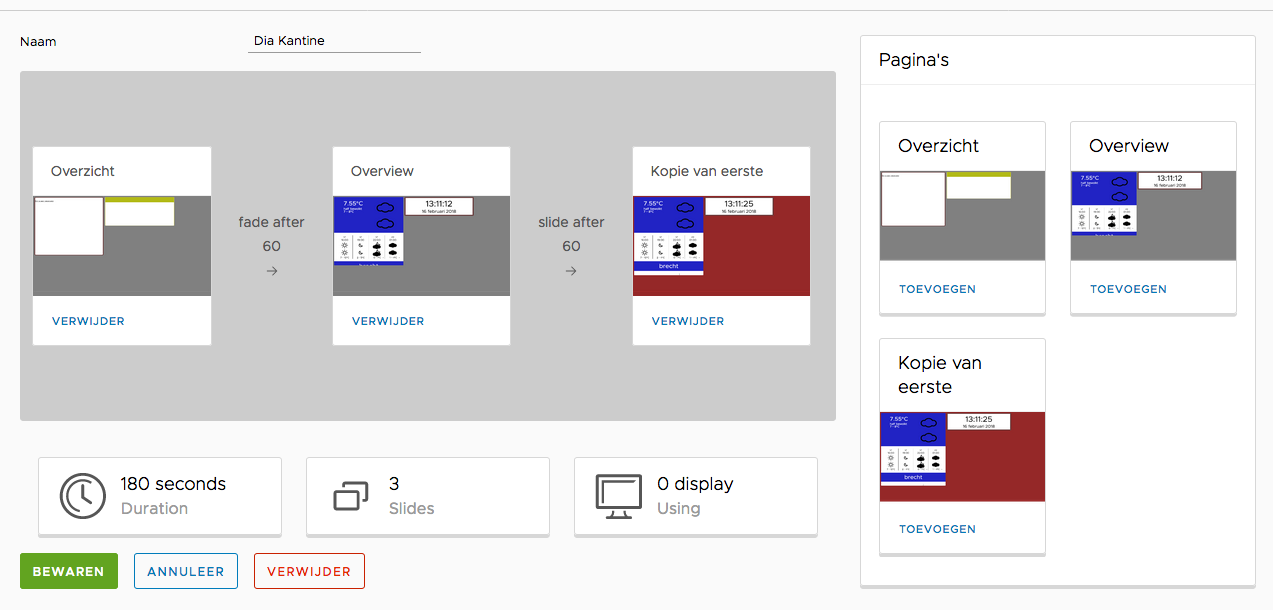Remove the Overzicht slide via VERWIJDER

[88, 321]
